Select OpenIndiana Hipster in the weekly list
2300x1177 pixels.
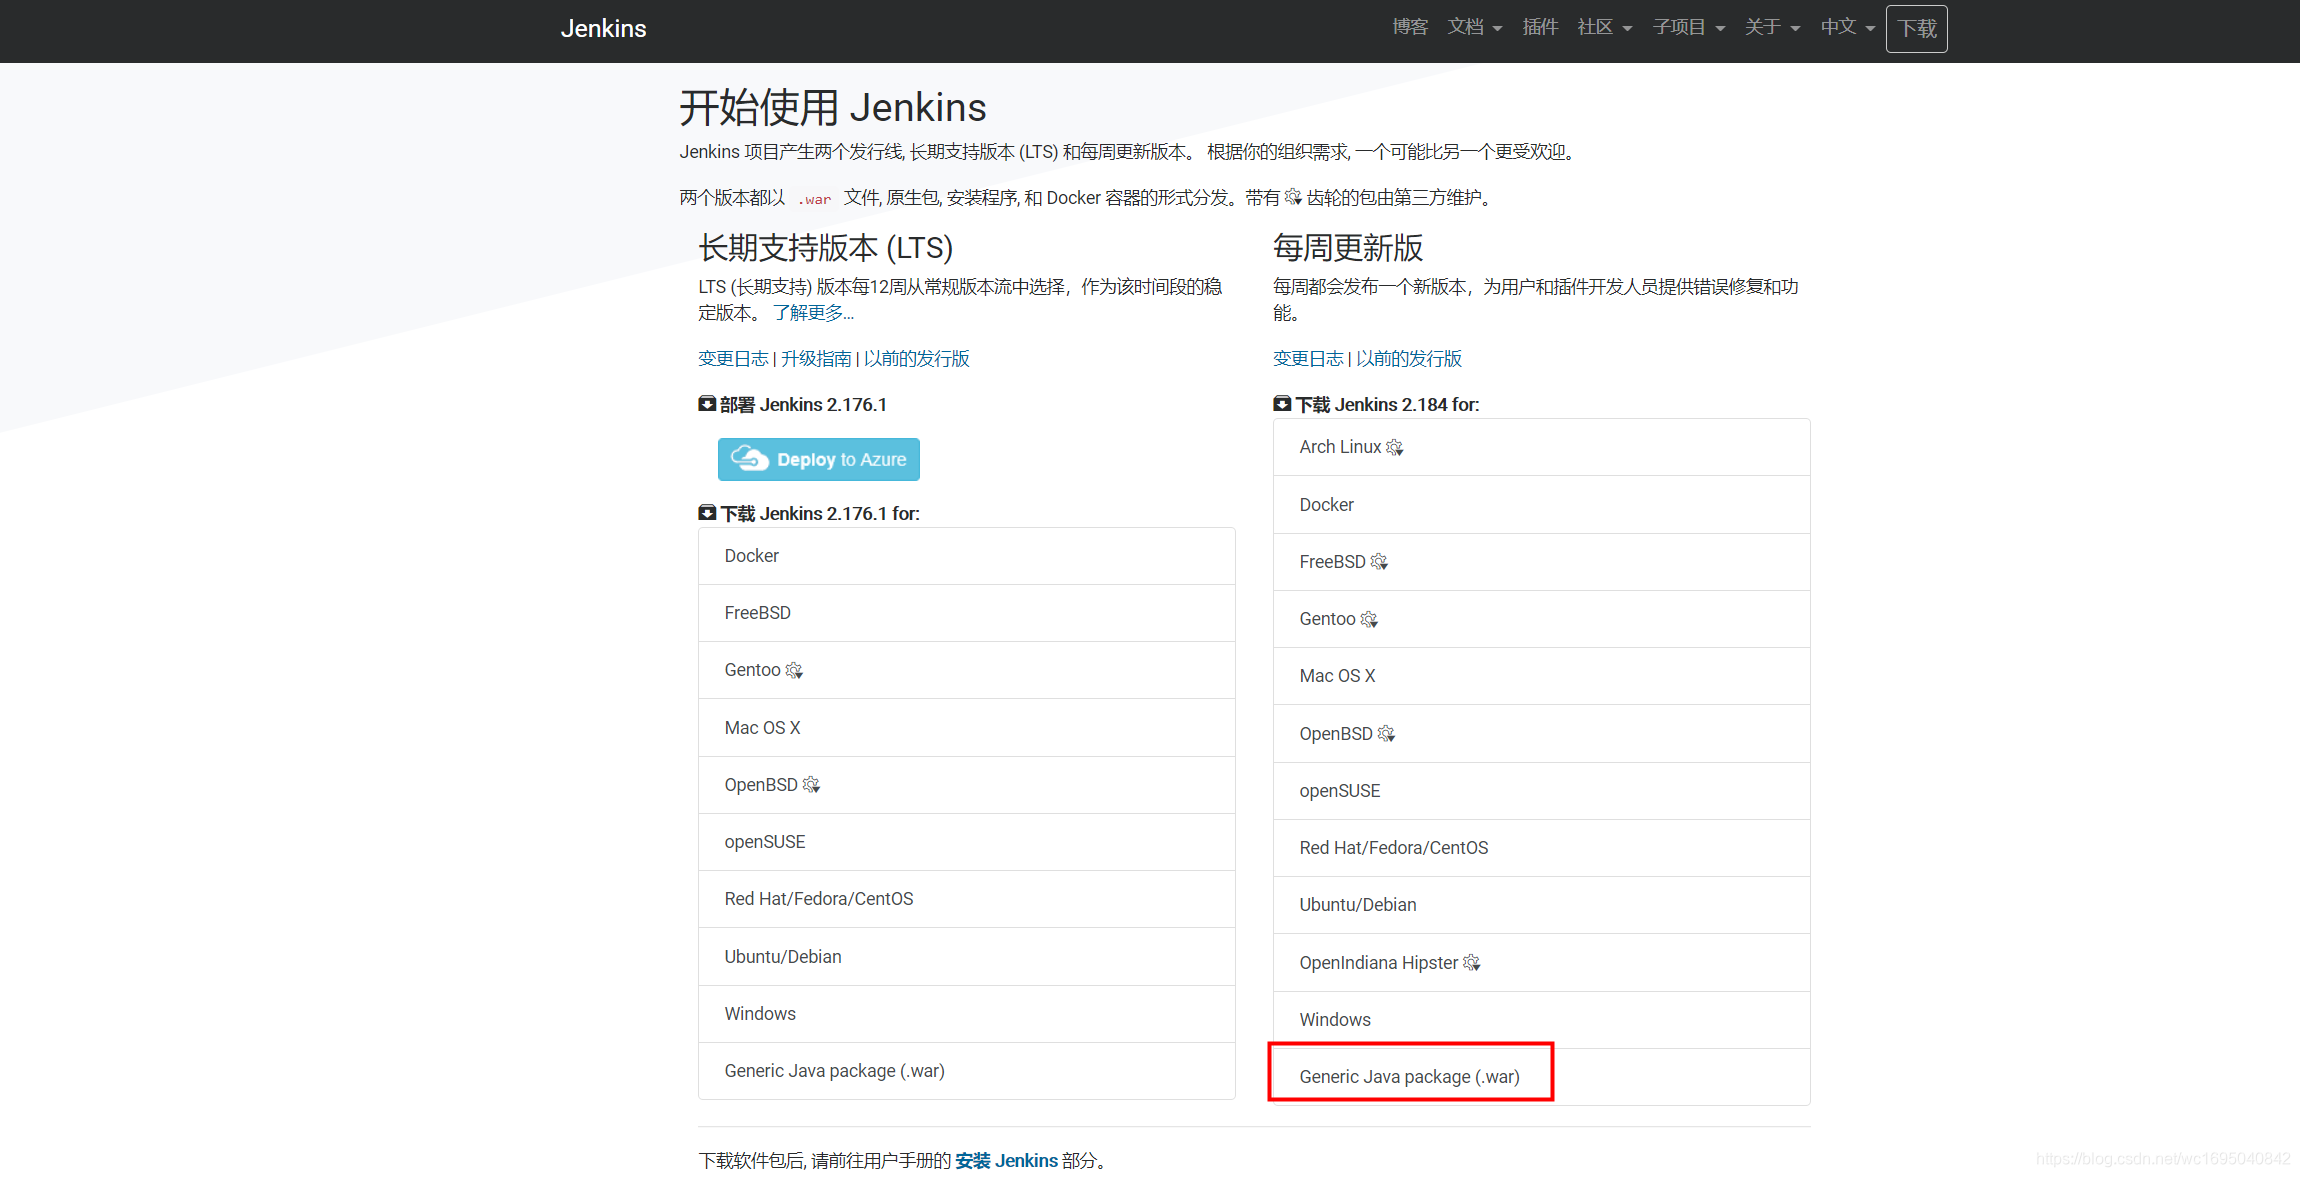(x=1542, y=963)
